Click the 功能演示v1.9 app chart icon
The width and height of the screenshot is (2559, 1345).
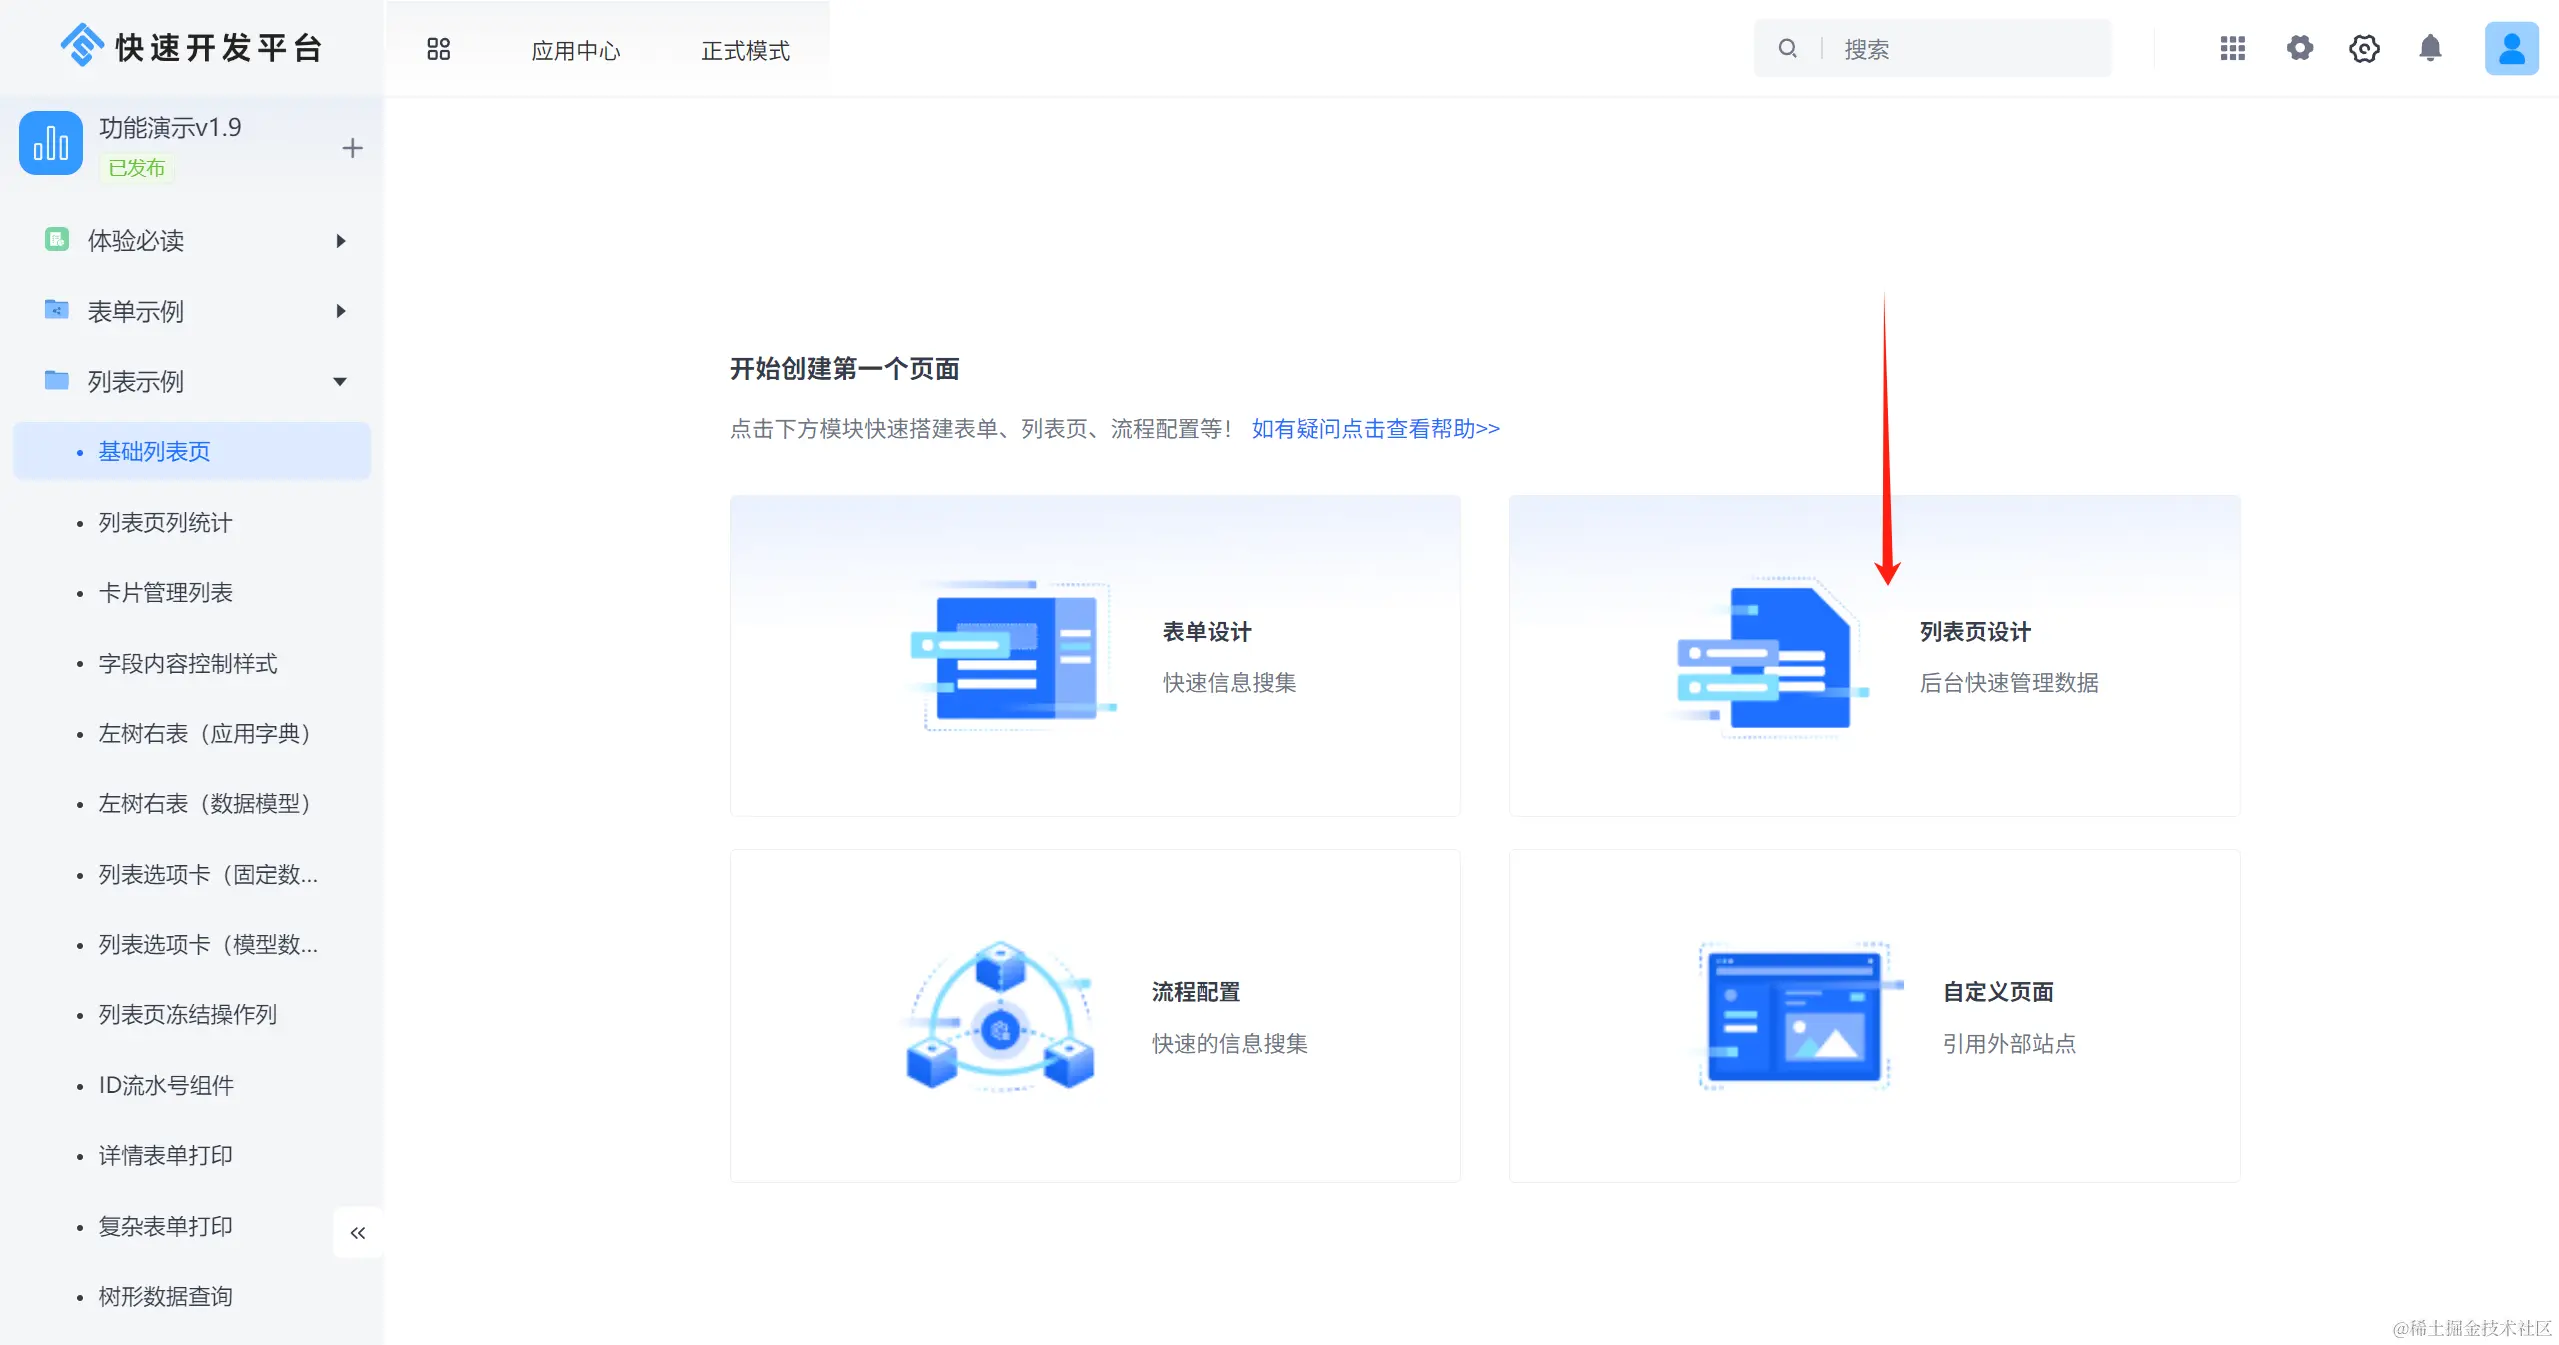click(x=50, y=143)
